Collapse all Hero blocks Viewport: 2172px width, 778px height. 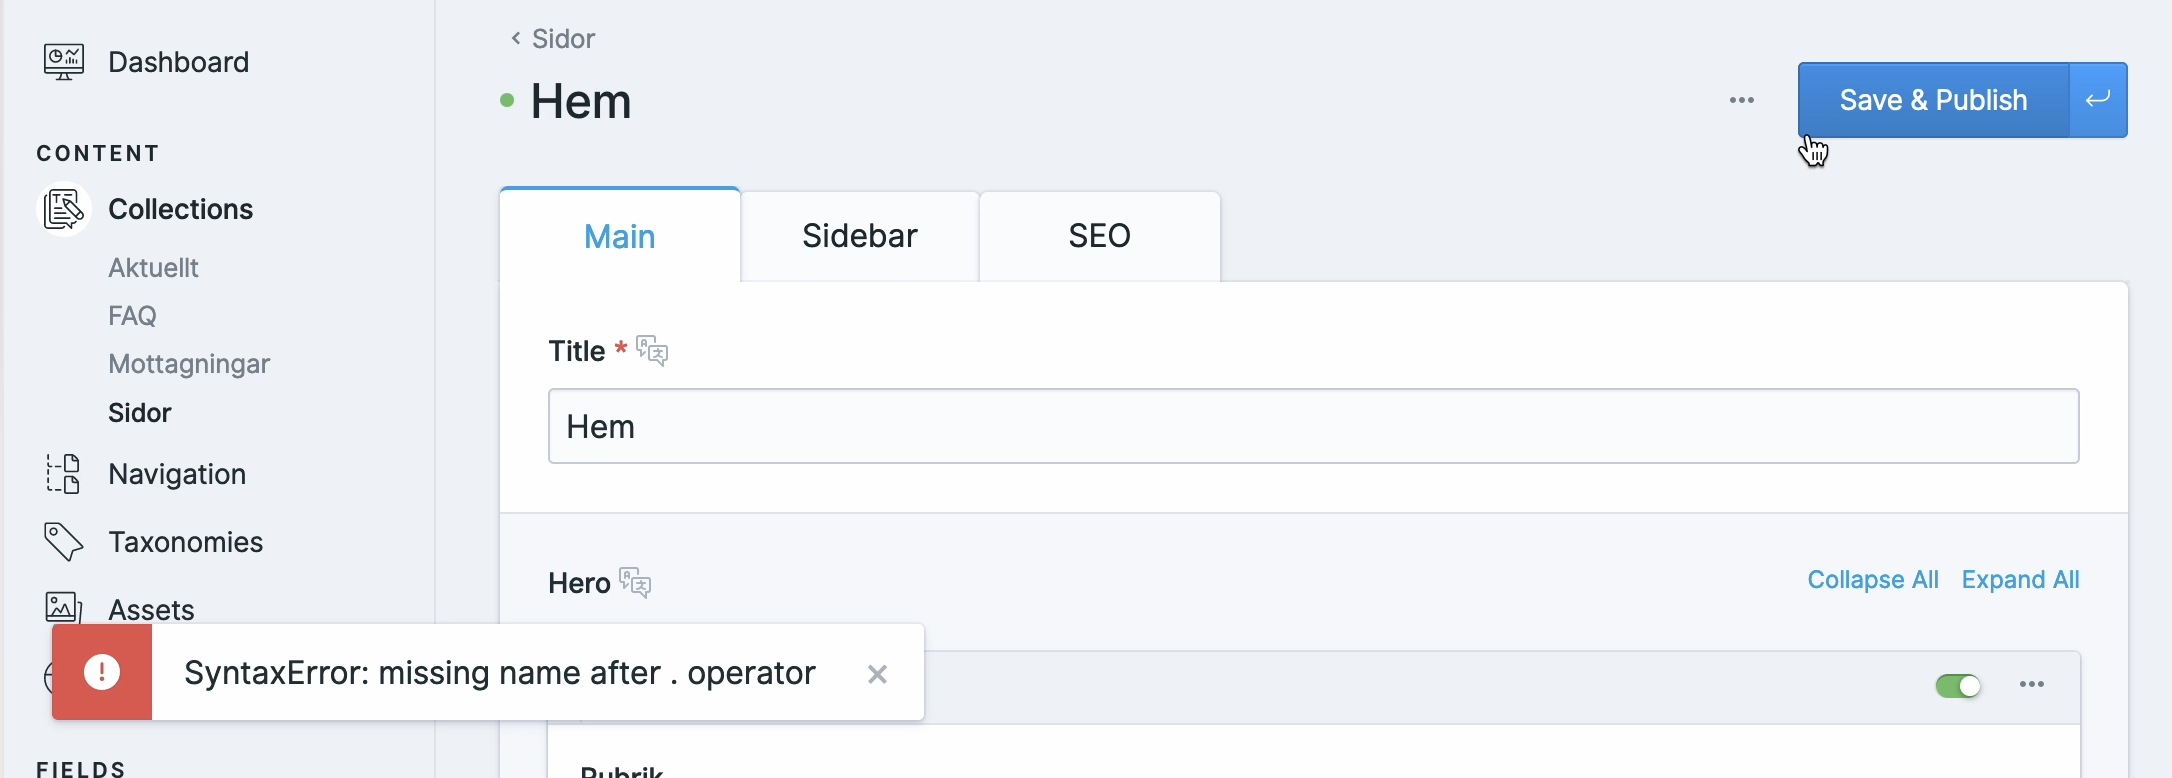point(1872,579)
